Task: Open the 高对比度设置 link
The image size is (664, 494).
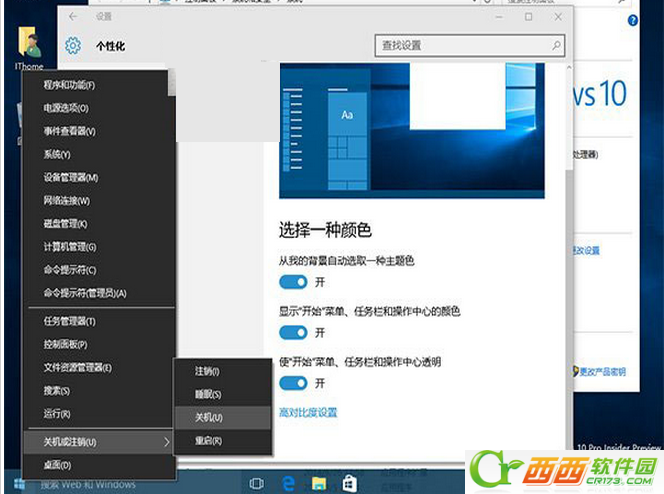Action: pyautogui.click(x=308, y=412)
